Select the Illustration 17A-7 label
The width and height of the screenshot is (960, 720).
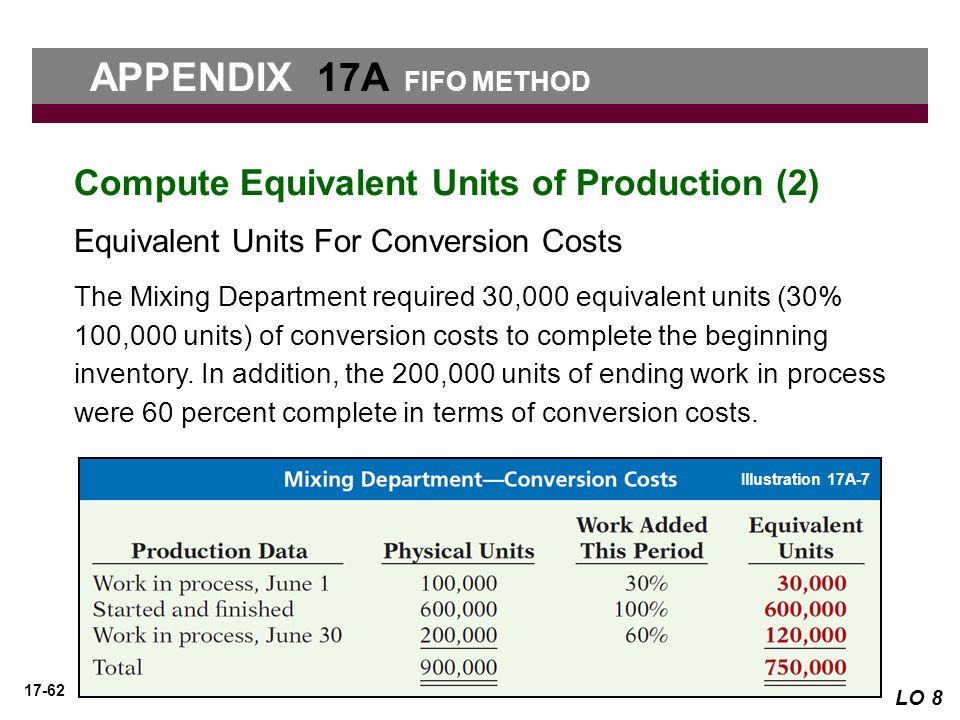[x=804, y=479]
